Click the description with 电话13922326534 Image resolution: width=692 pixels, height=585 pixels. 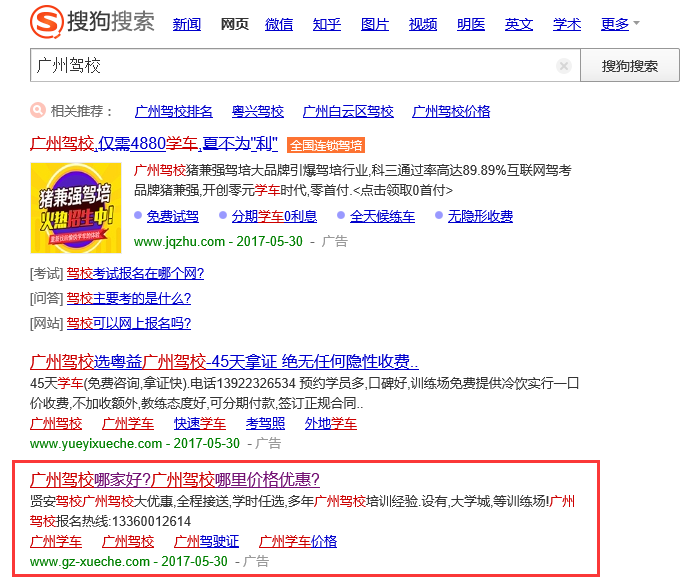[305, 393]
